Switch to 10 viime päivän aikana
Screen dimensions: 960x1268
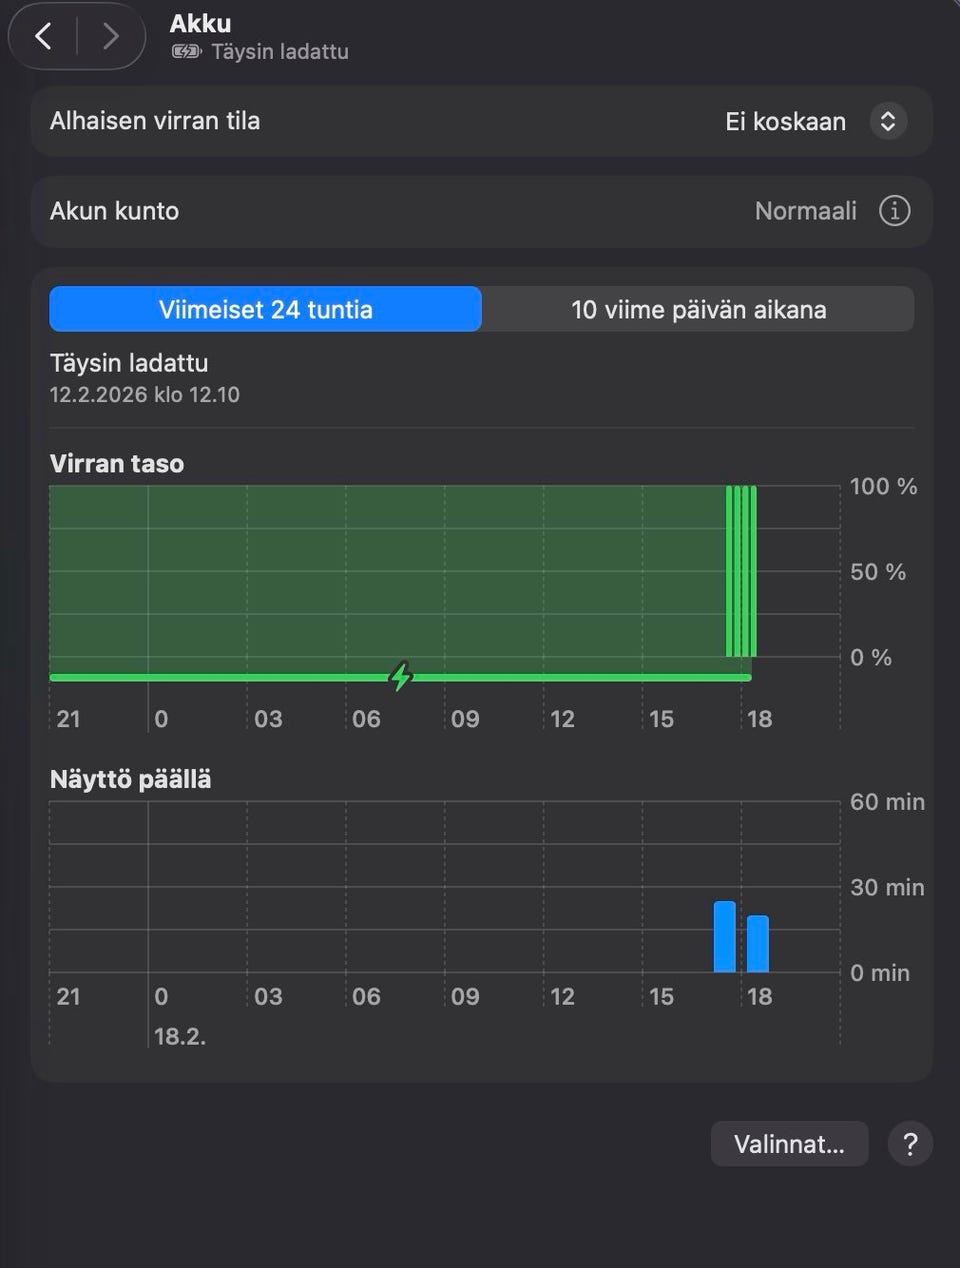[698, 310]
